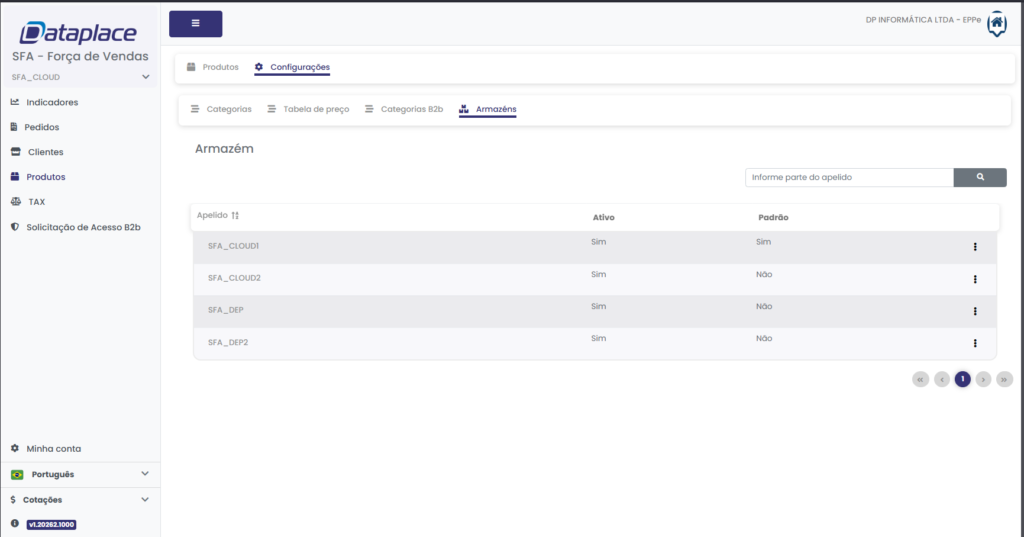Open Minha conta settings
Screen dimensions: 1024x537
(53, 449)
